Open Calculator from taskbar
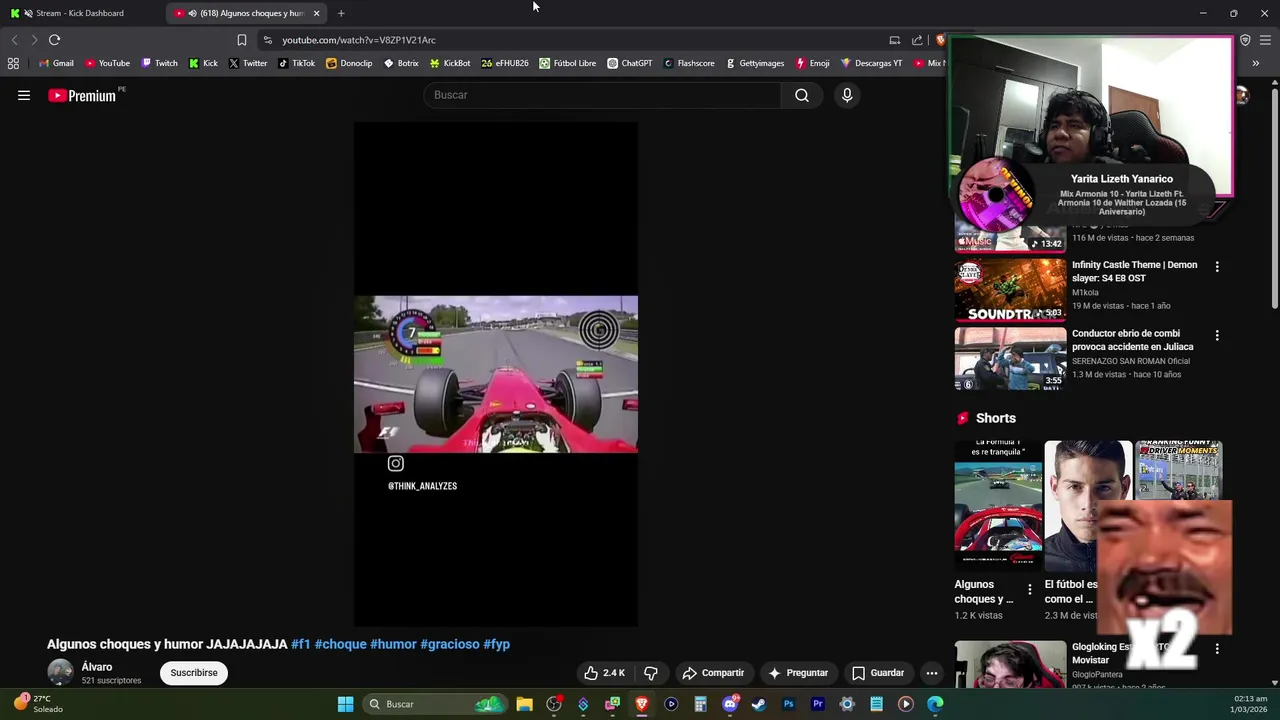 tap(700, 704)
